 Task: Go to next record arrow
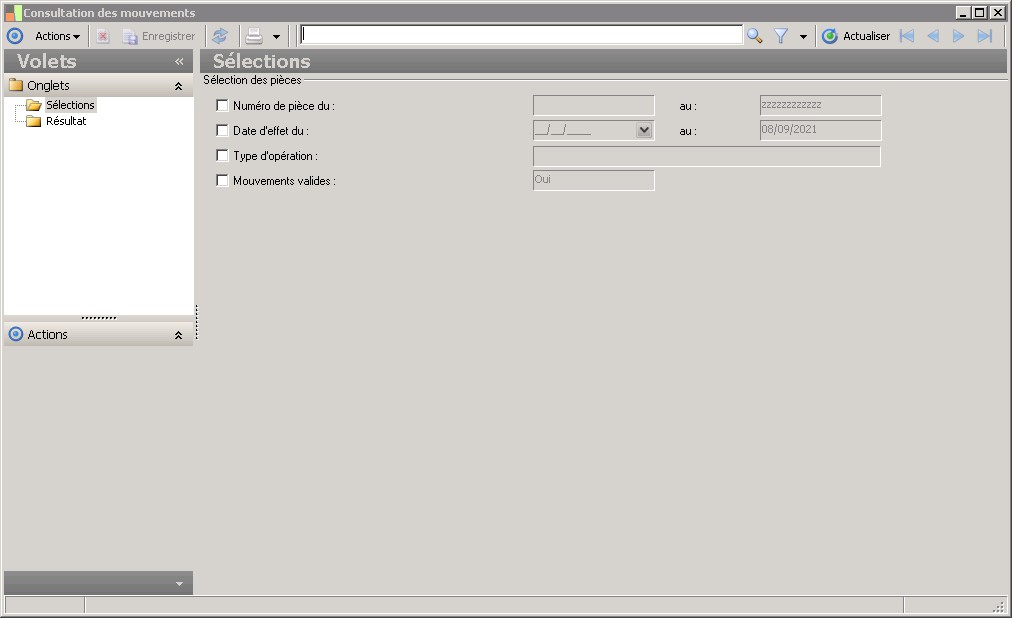958,36
